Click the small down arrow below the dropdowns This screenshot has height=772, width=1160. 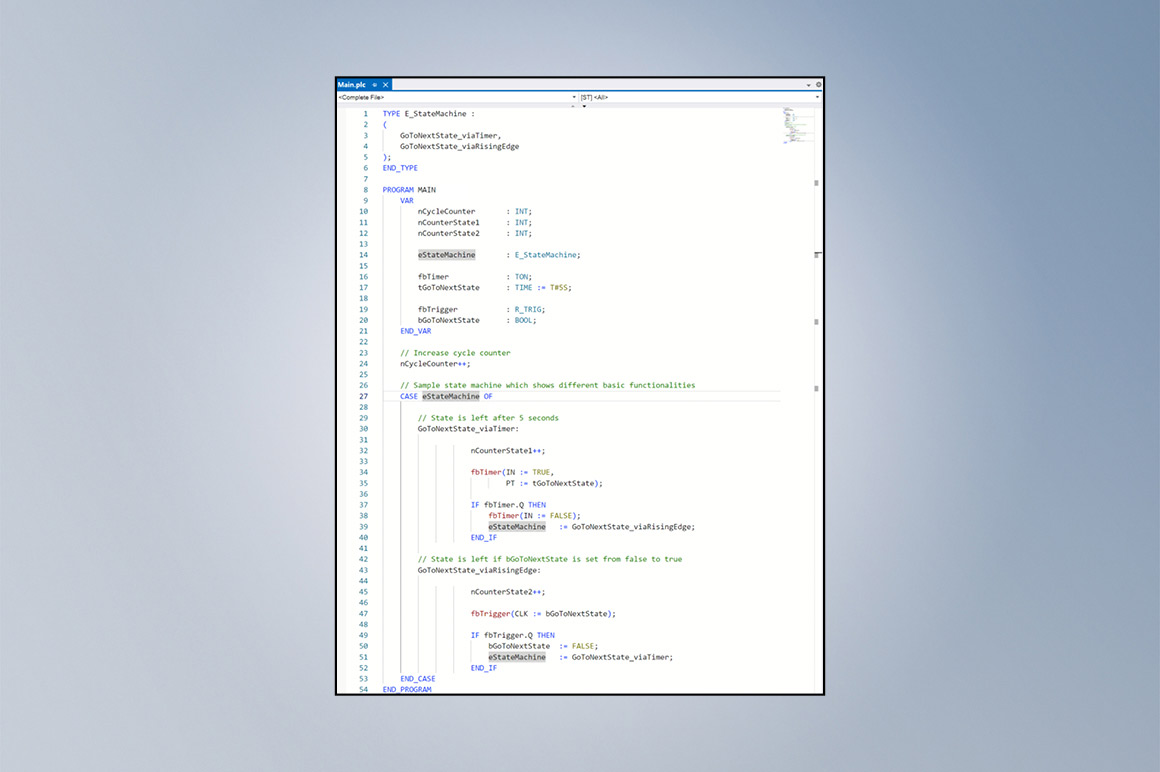pos(584,105)
